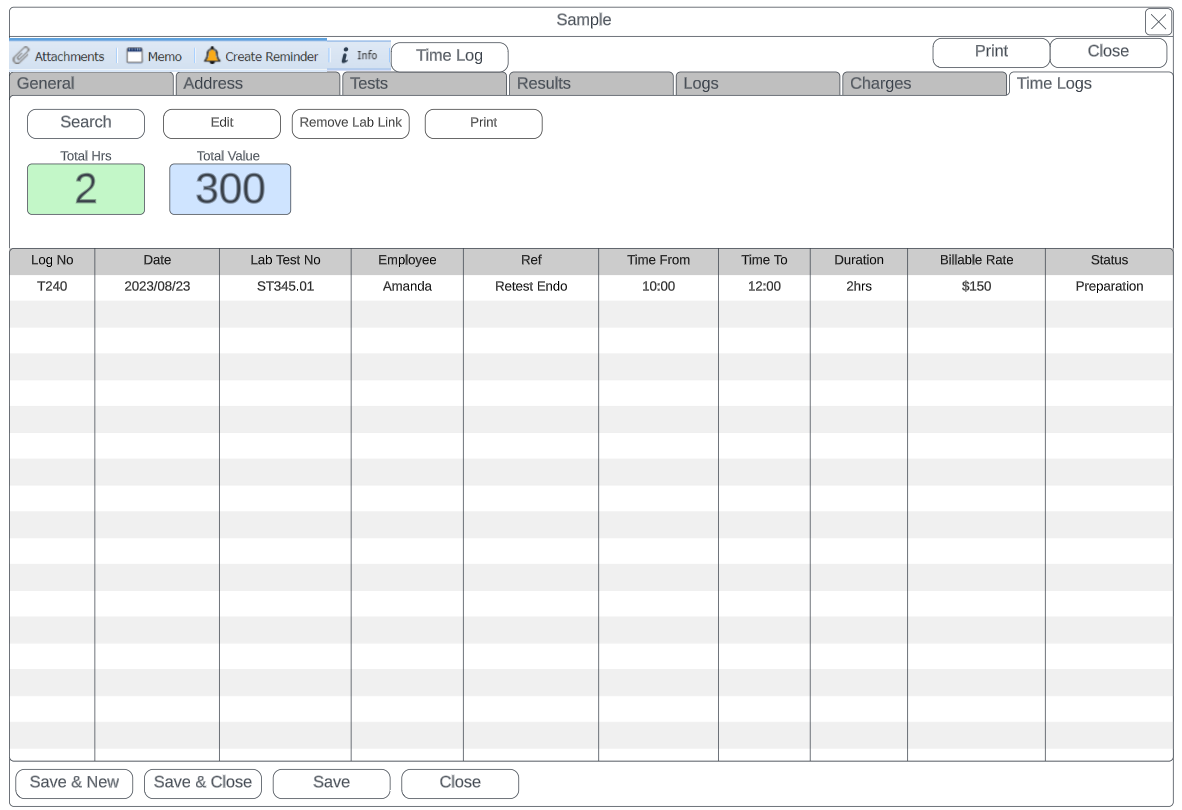Image resolution: width=1182 pixels, height=810 pixels.
Task: Open the Results tab
Action: coord(591,84)
